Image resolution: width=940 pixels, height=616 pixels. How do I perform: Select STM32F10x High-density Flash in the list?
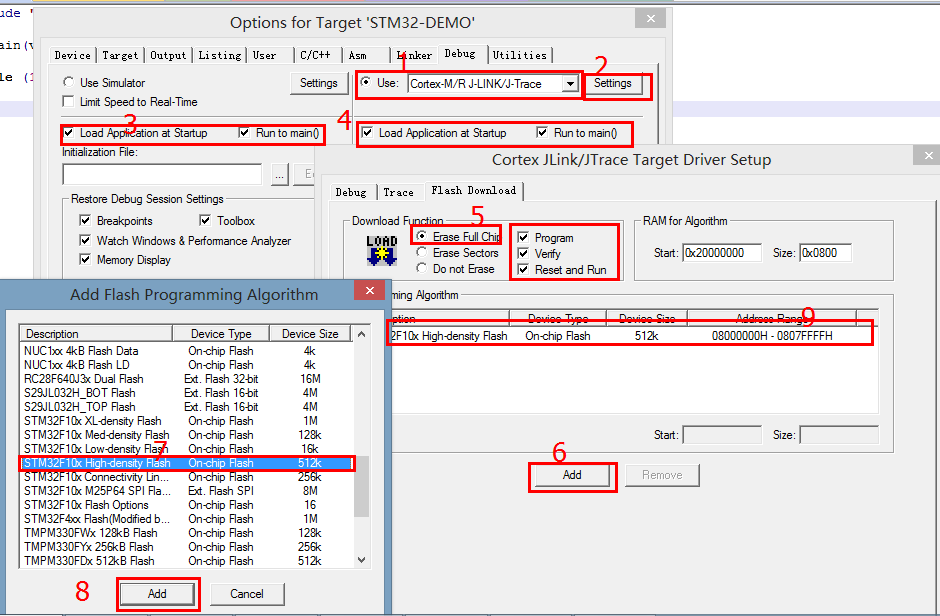[186, 463]
